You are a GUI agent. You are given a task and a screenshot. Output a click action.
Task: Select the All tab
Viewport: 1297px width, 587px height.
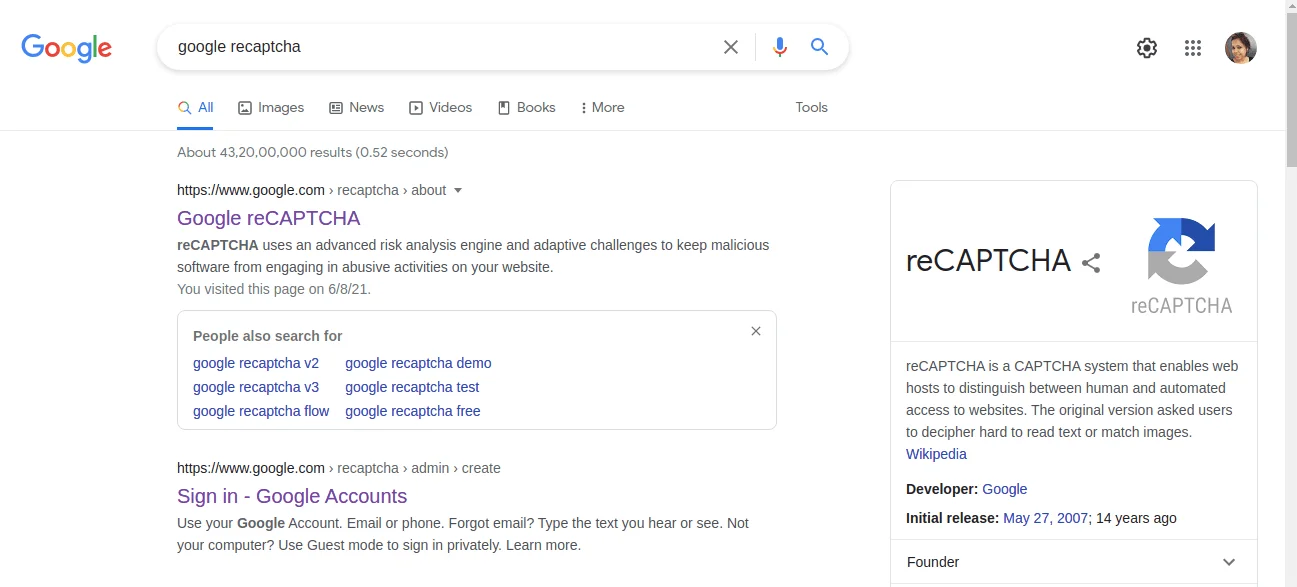(195, 107)
